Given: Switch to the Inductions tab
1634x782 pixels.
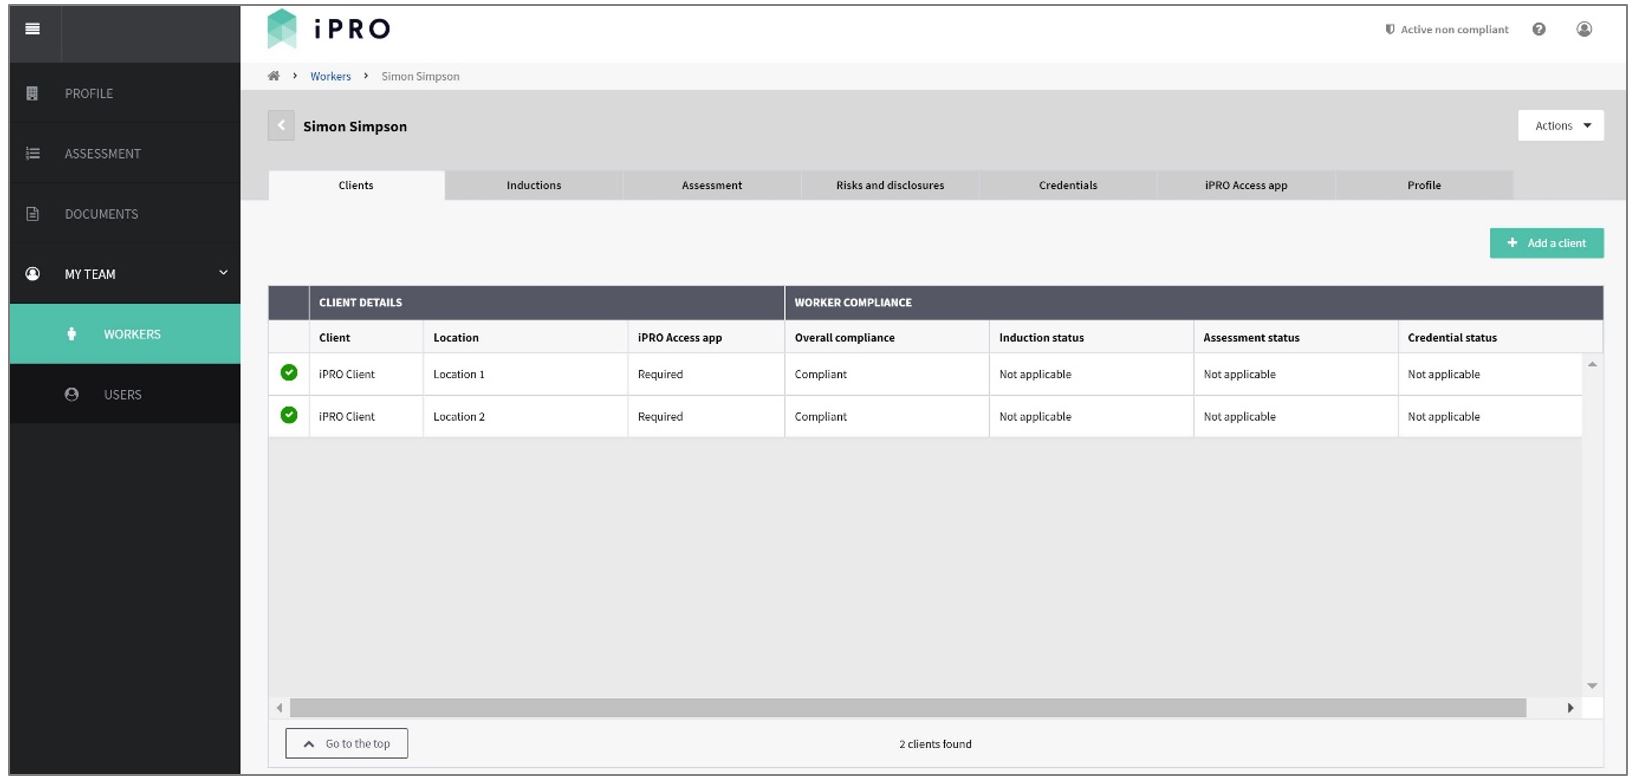Looking at the screenshot, I should (x=534, y=185).
